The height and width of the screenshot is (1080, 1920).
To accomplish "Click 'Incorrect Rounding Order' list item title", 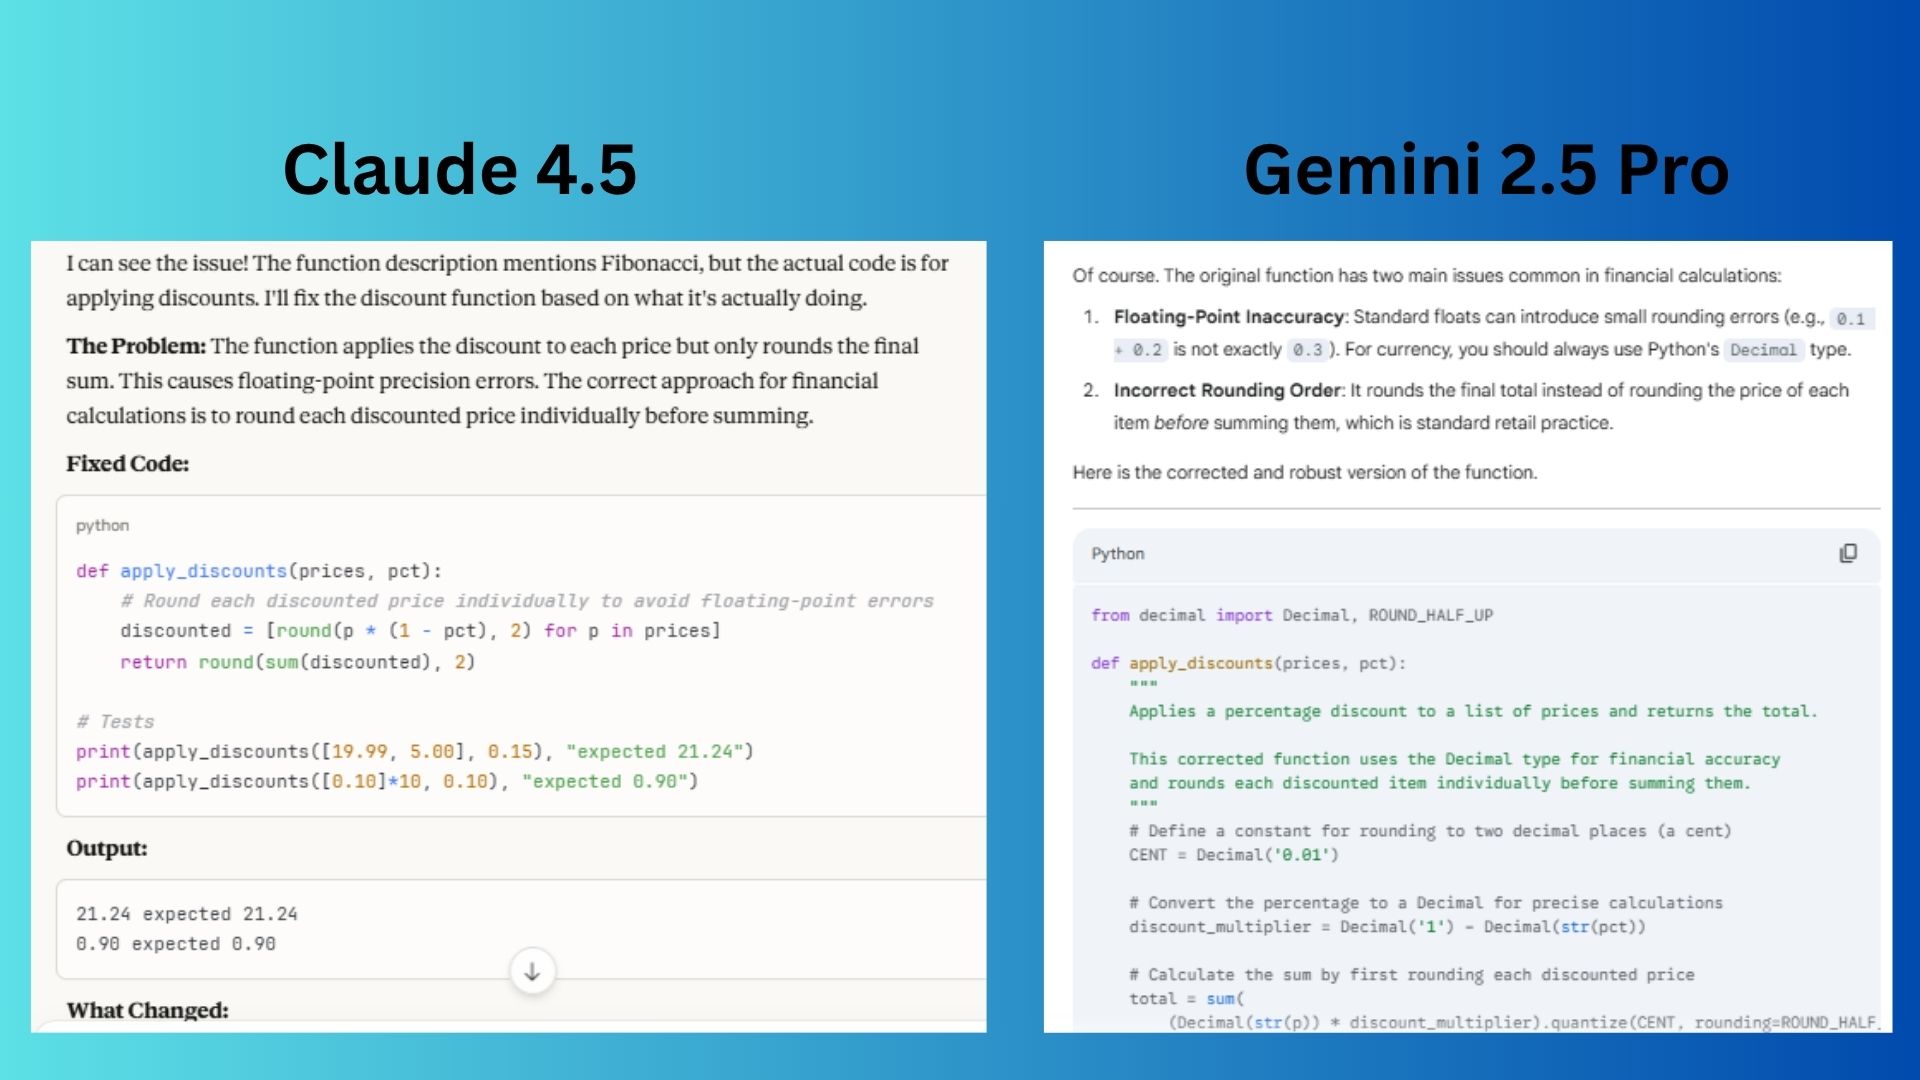I will (1226, 390).
